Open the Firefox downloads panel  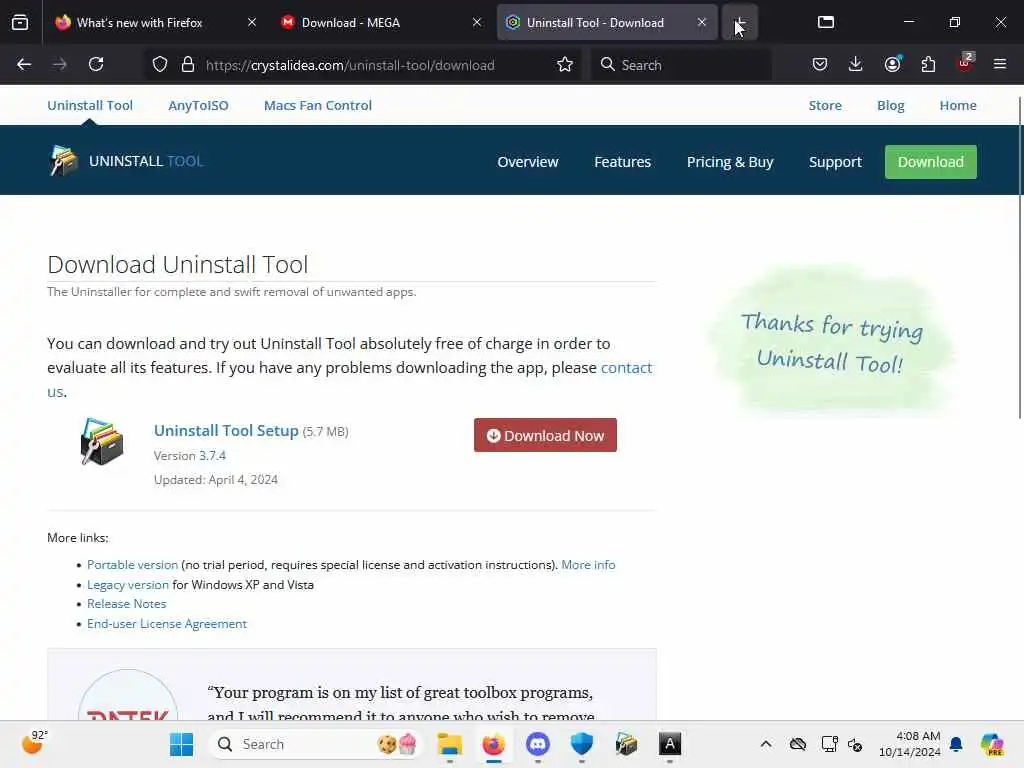pyautogui.click(x=856, y=64)
